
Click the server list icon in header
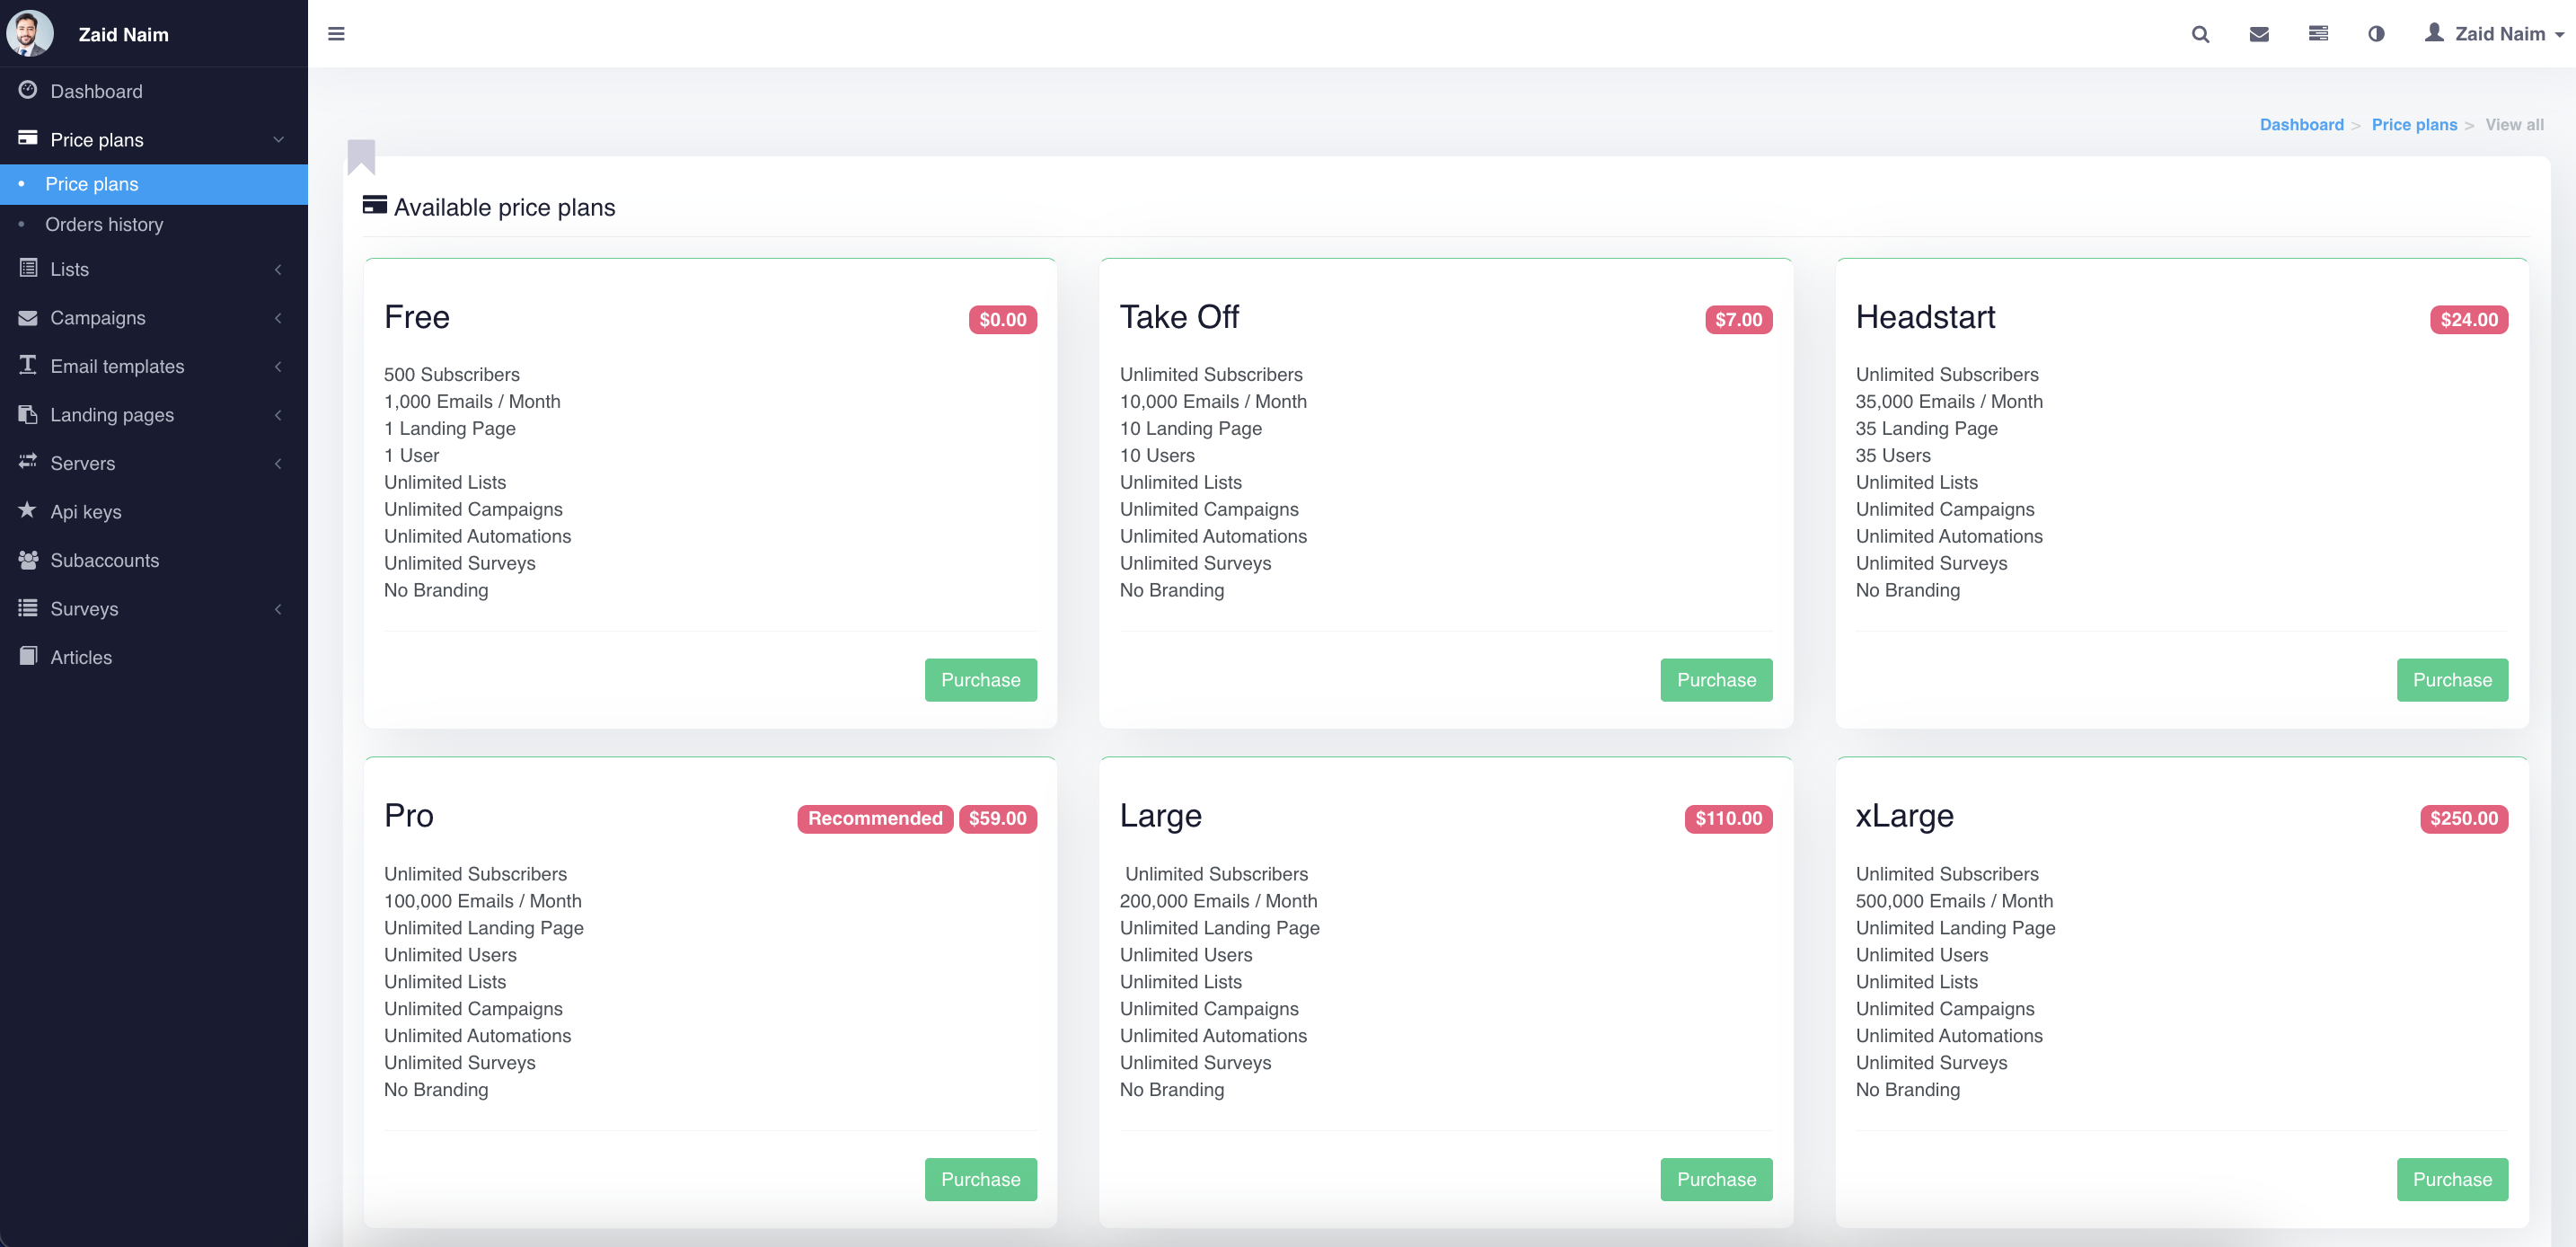click(2318, 34)
